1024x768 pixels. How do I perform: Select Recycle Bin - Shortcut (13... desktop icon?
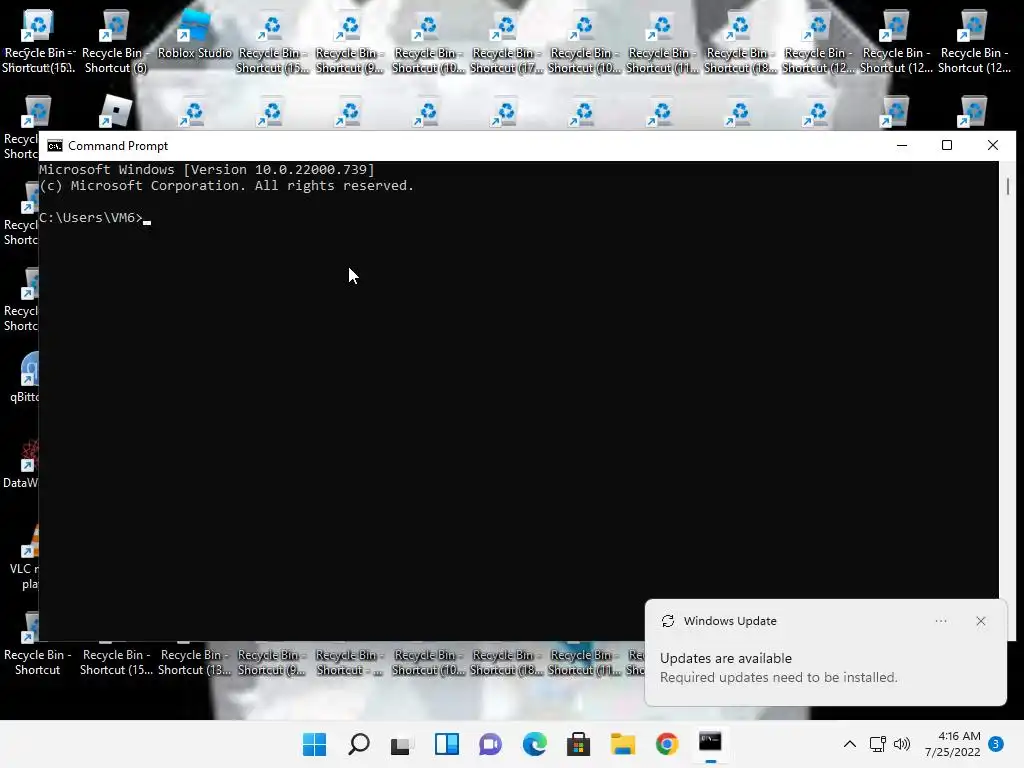coord(194,661)
